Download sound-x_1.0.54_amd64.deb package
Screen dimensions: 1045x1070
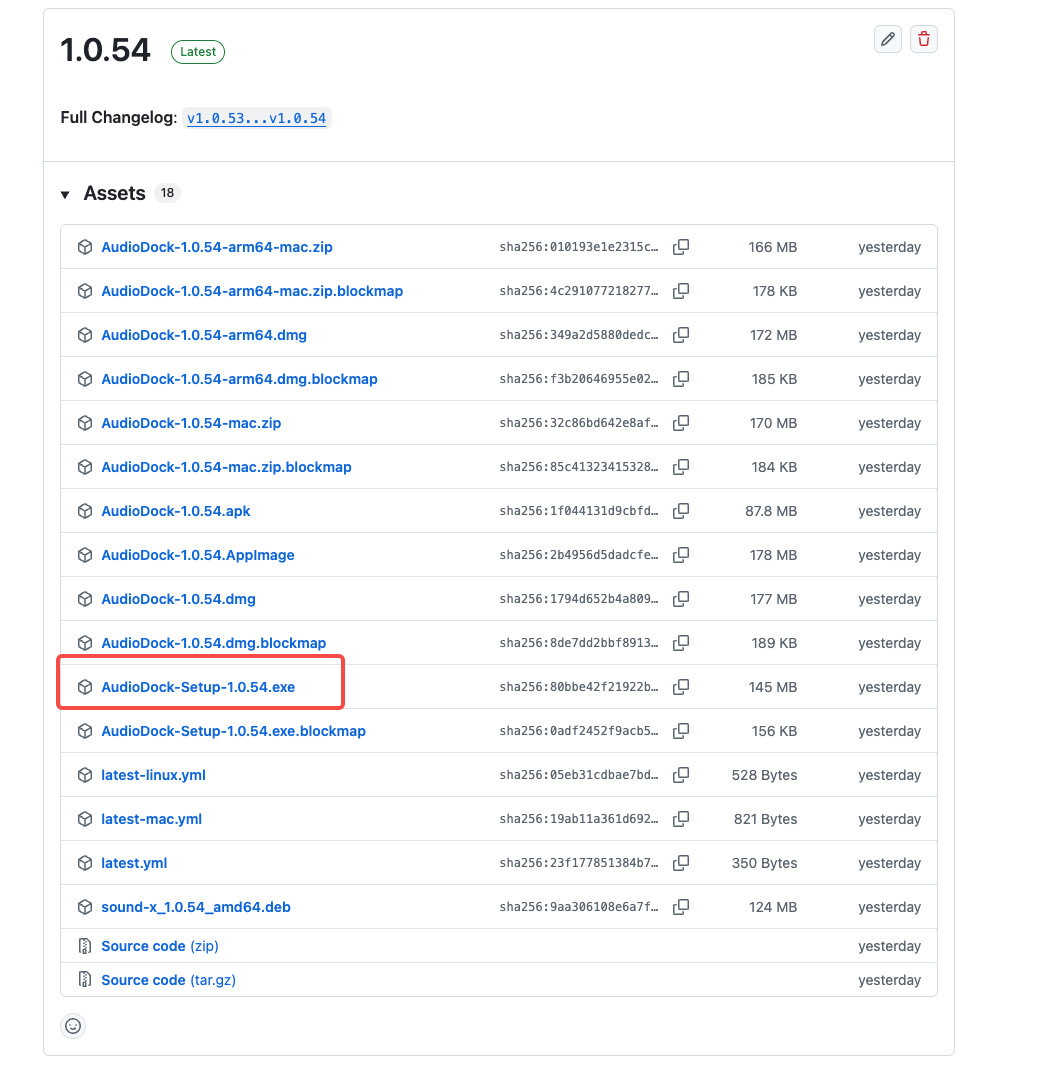point(196,907)
